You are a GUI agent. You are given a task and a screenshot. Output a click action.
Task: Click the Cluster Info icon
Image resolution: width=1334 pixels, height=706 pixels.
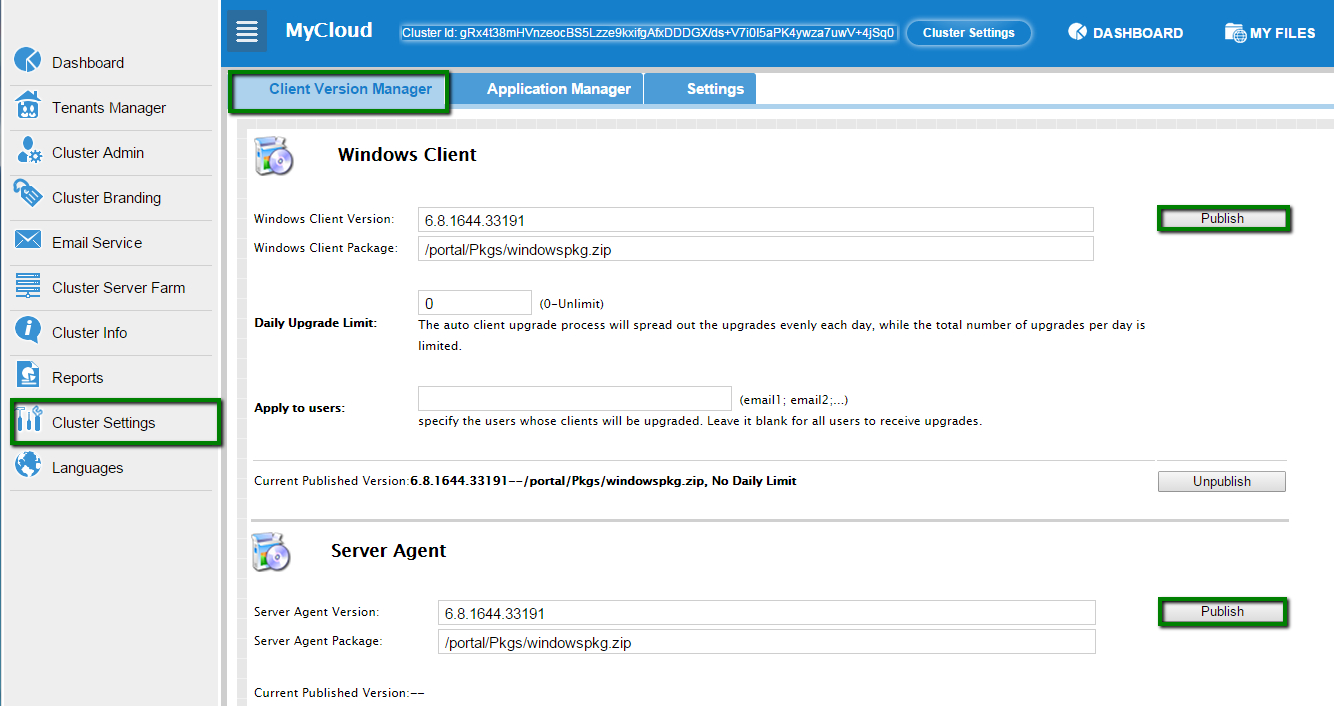[28, 331]
